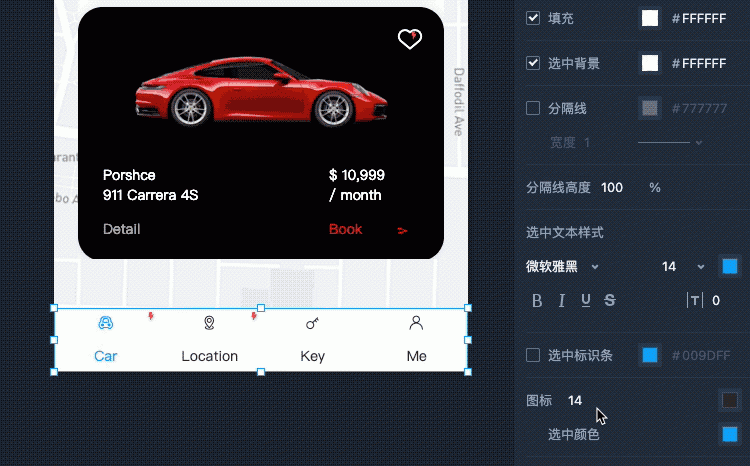750x466 pixels.
Task: Edit the letter spacing value 0
Action: pos(716,300)
